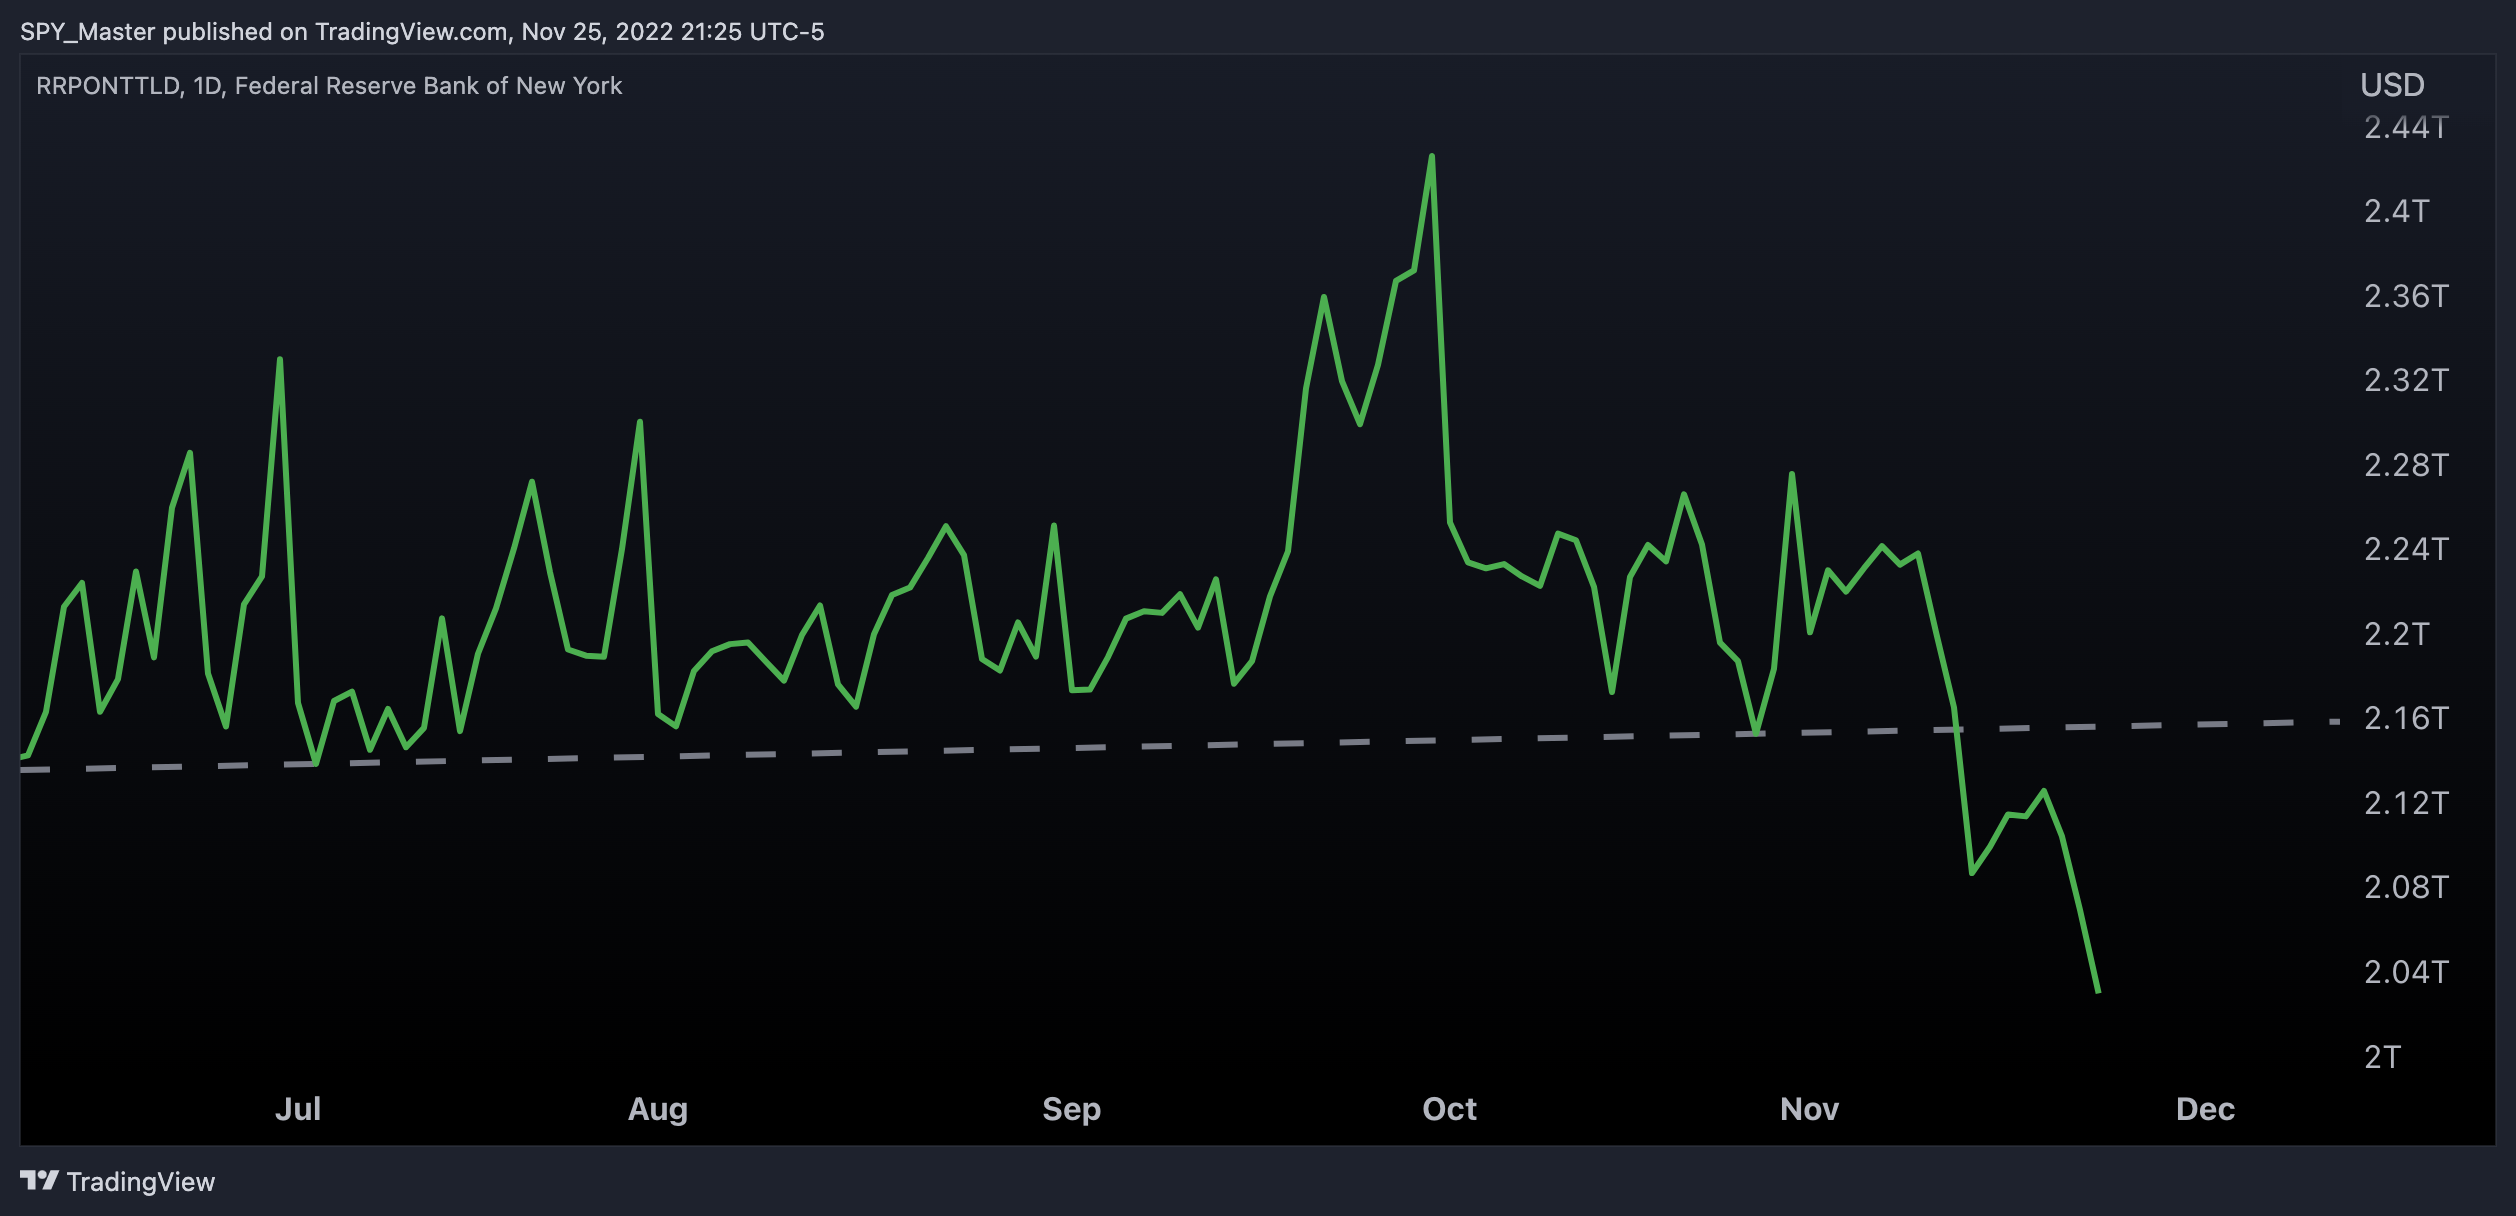
Task: Click the 2.16T price axis label
Action: [2406, 718]
